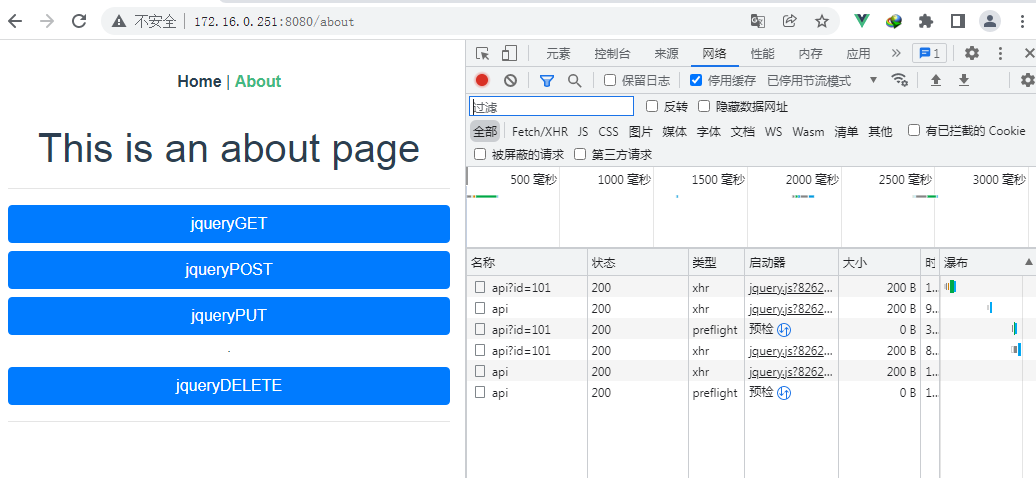Screen dimensions: 1036x478
Task: Open the issues counter badge showing 1
Action: click(930, 54)
